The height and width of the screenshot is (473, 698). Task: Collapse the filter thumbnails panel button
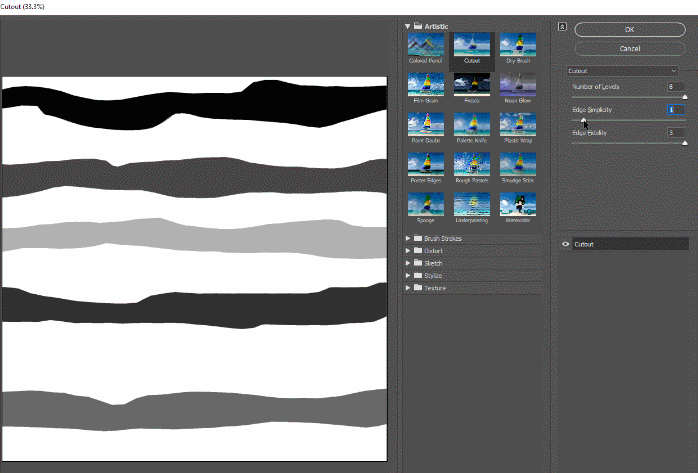(x=562, y=28)
